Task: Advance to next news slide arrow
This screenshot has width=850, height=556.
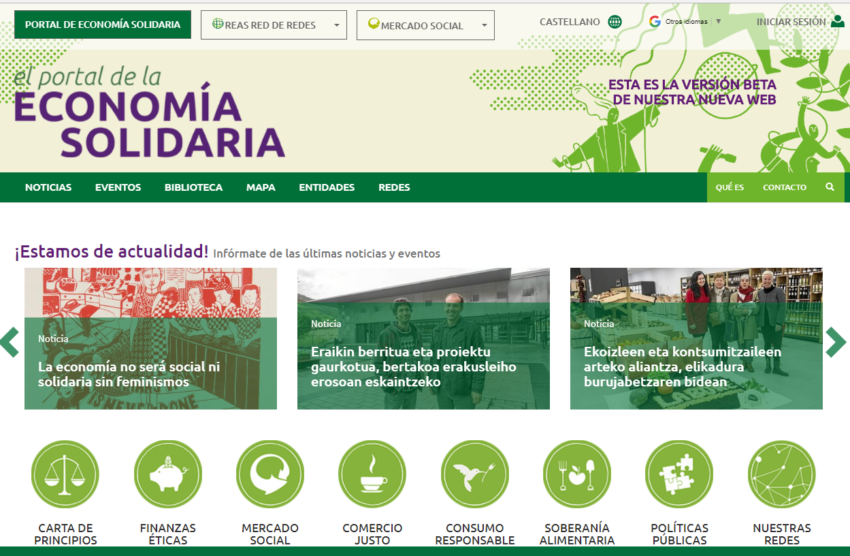Action: click(835, 342)
